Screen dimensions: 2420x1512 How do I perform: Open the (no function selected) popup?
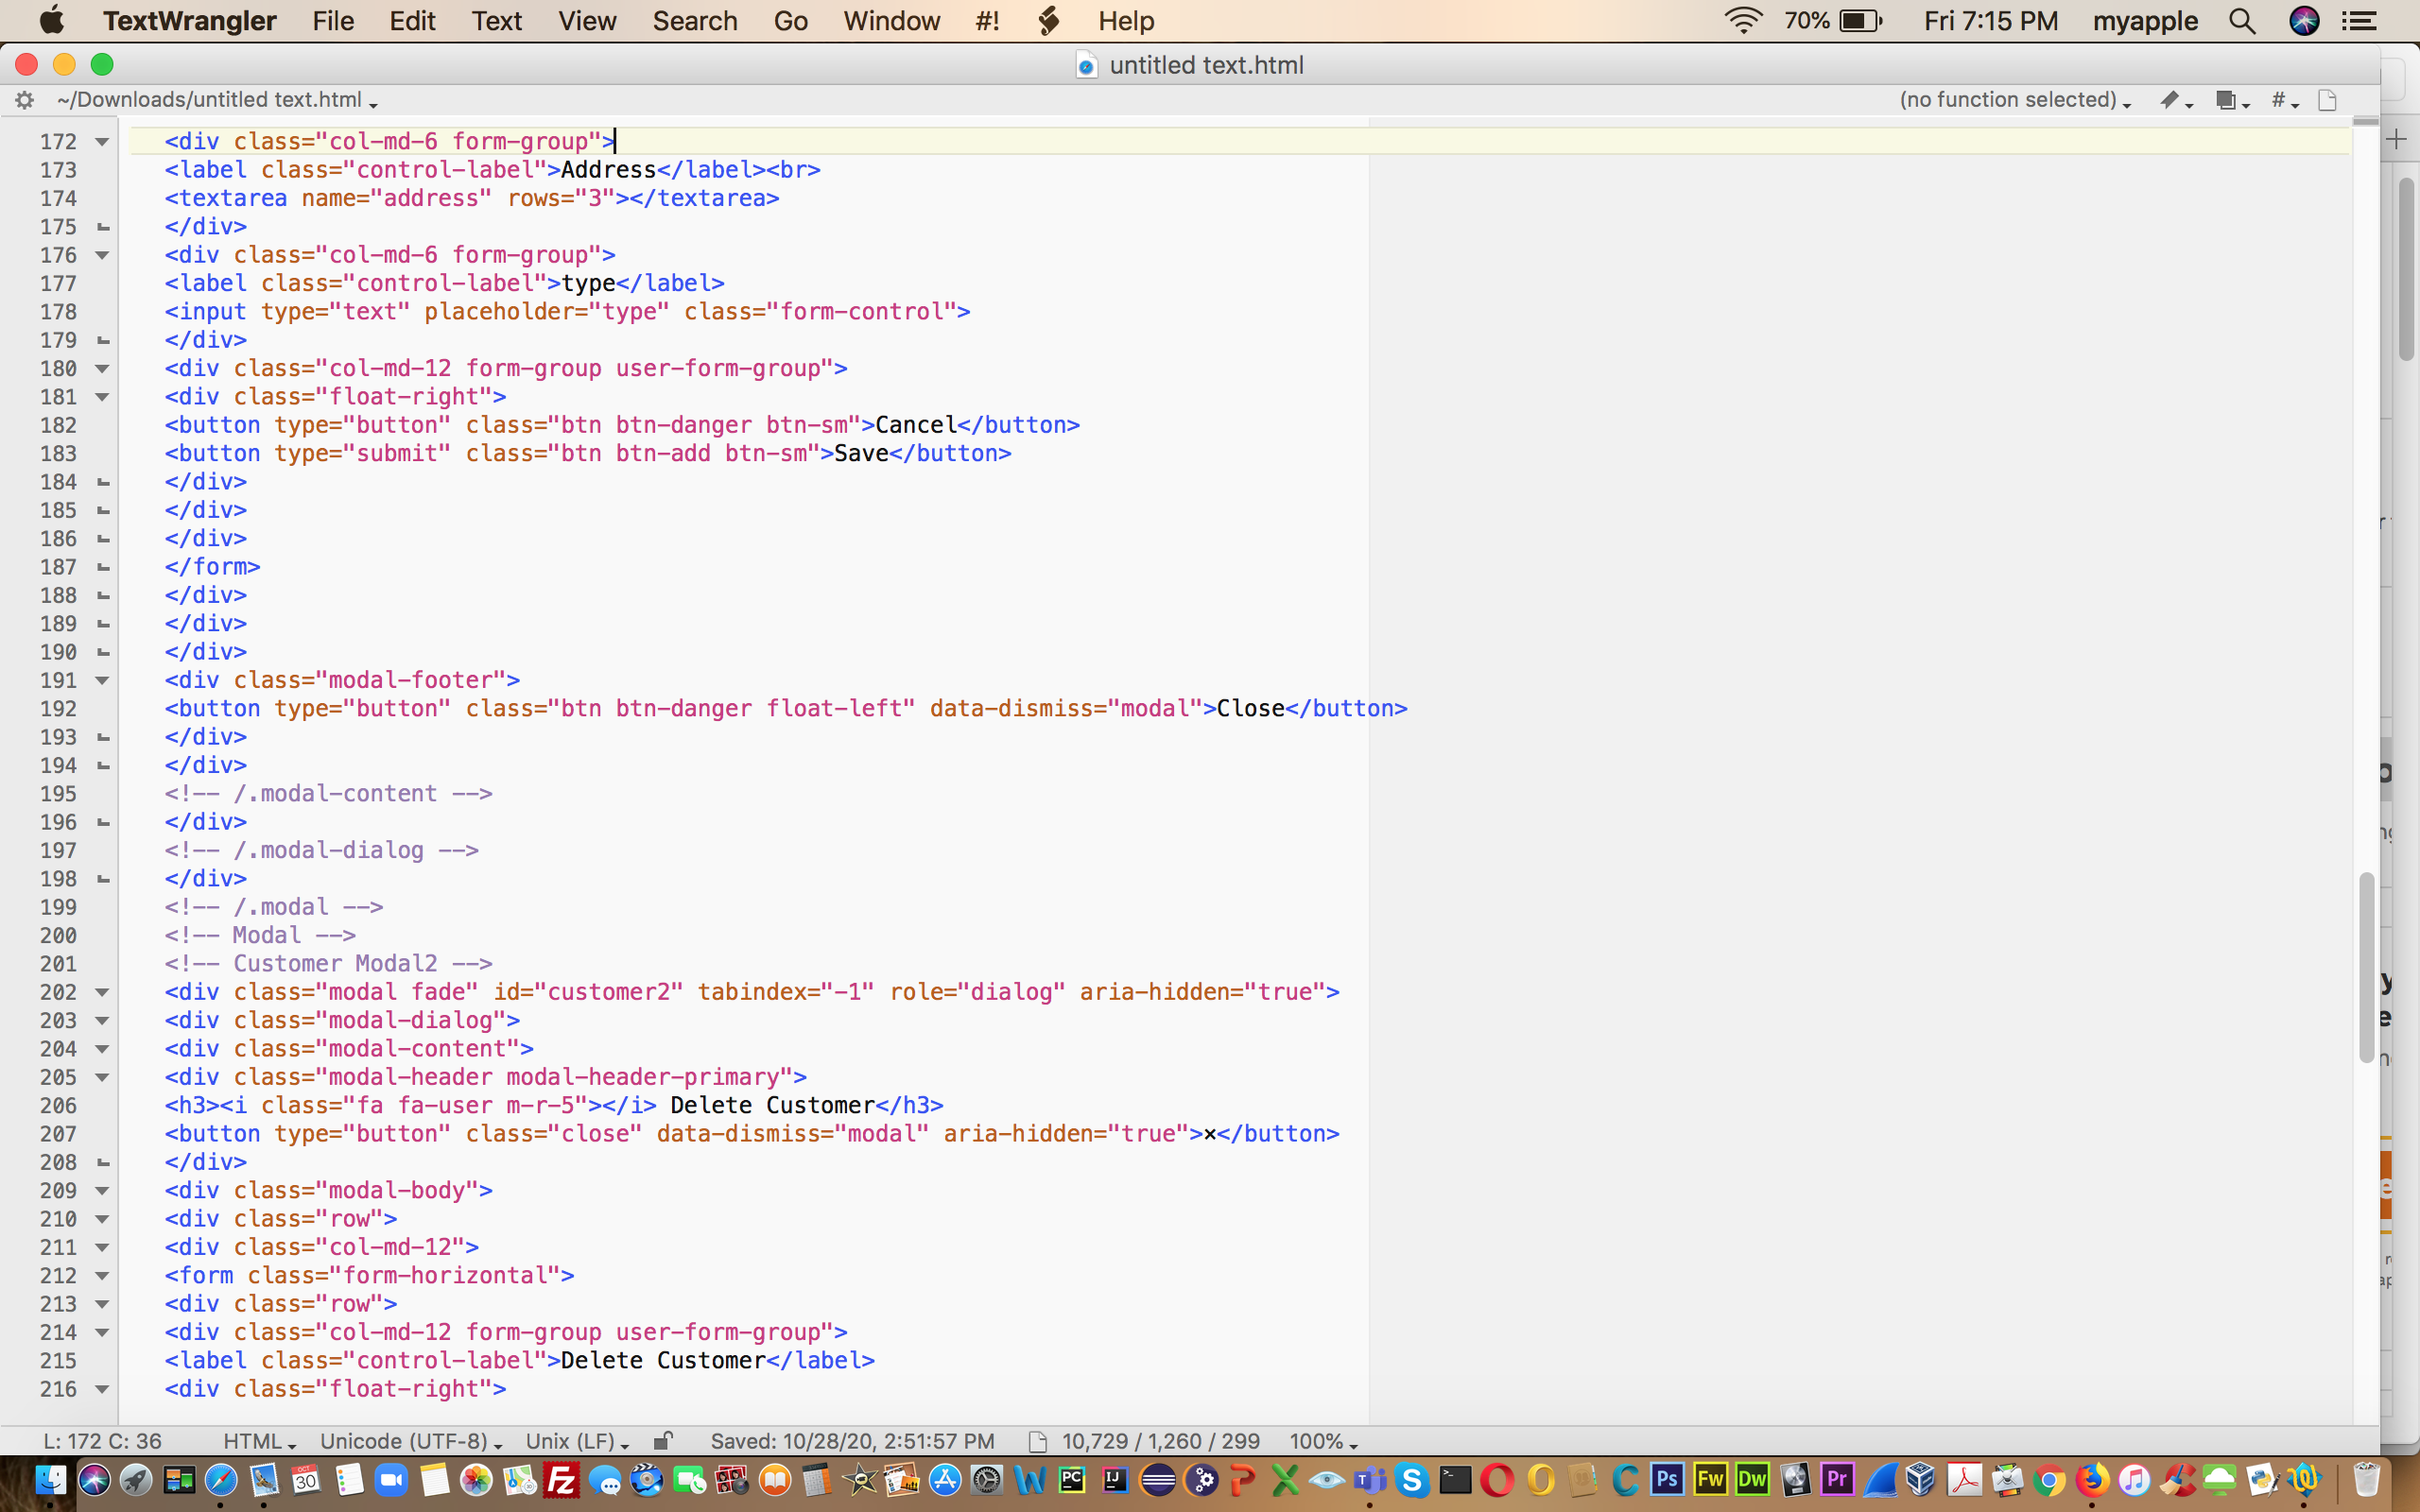point(2015,100)
